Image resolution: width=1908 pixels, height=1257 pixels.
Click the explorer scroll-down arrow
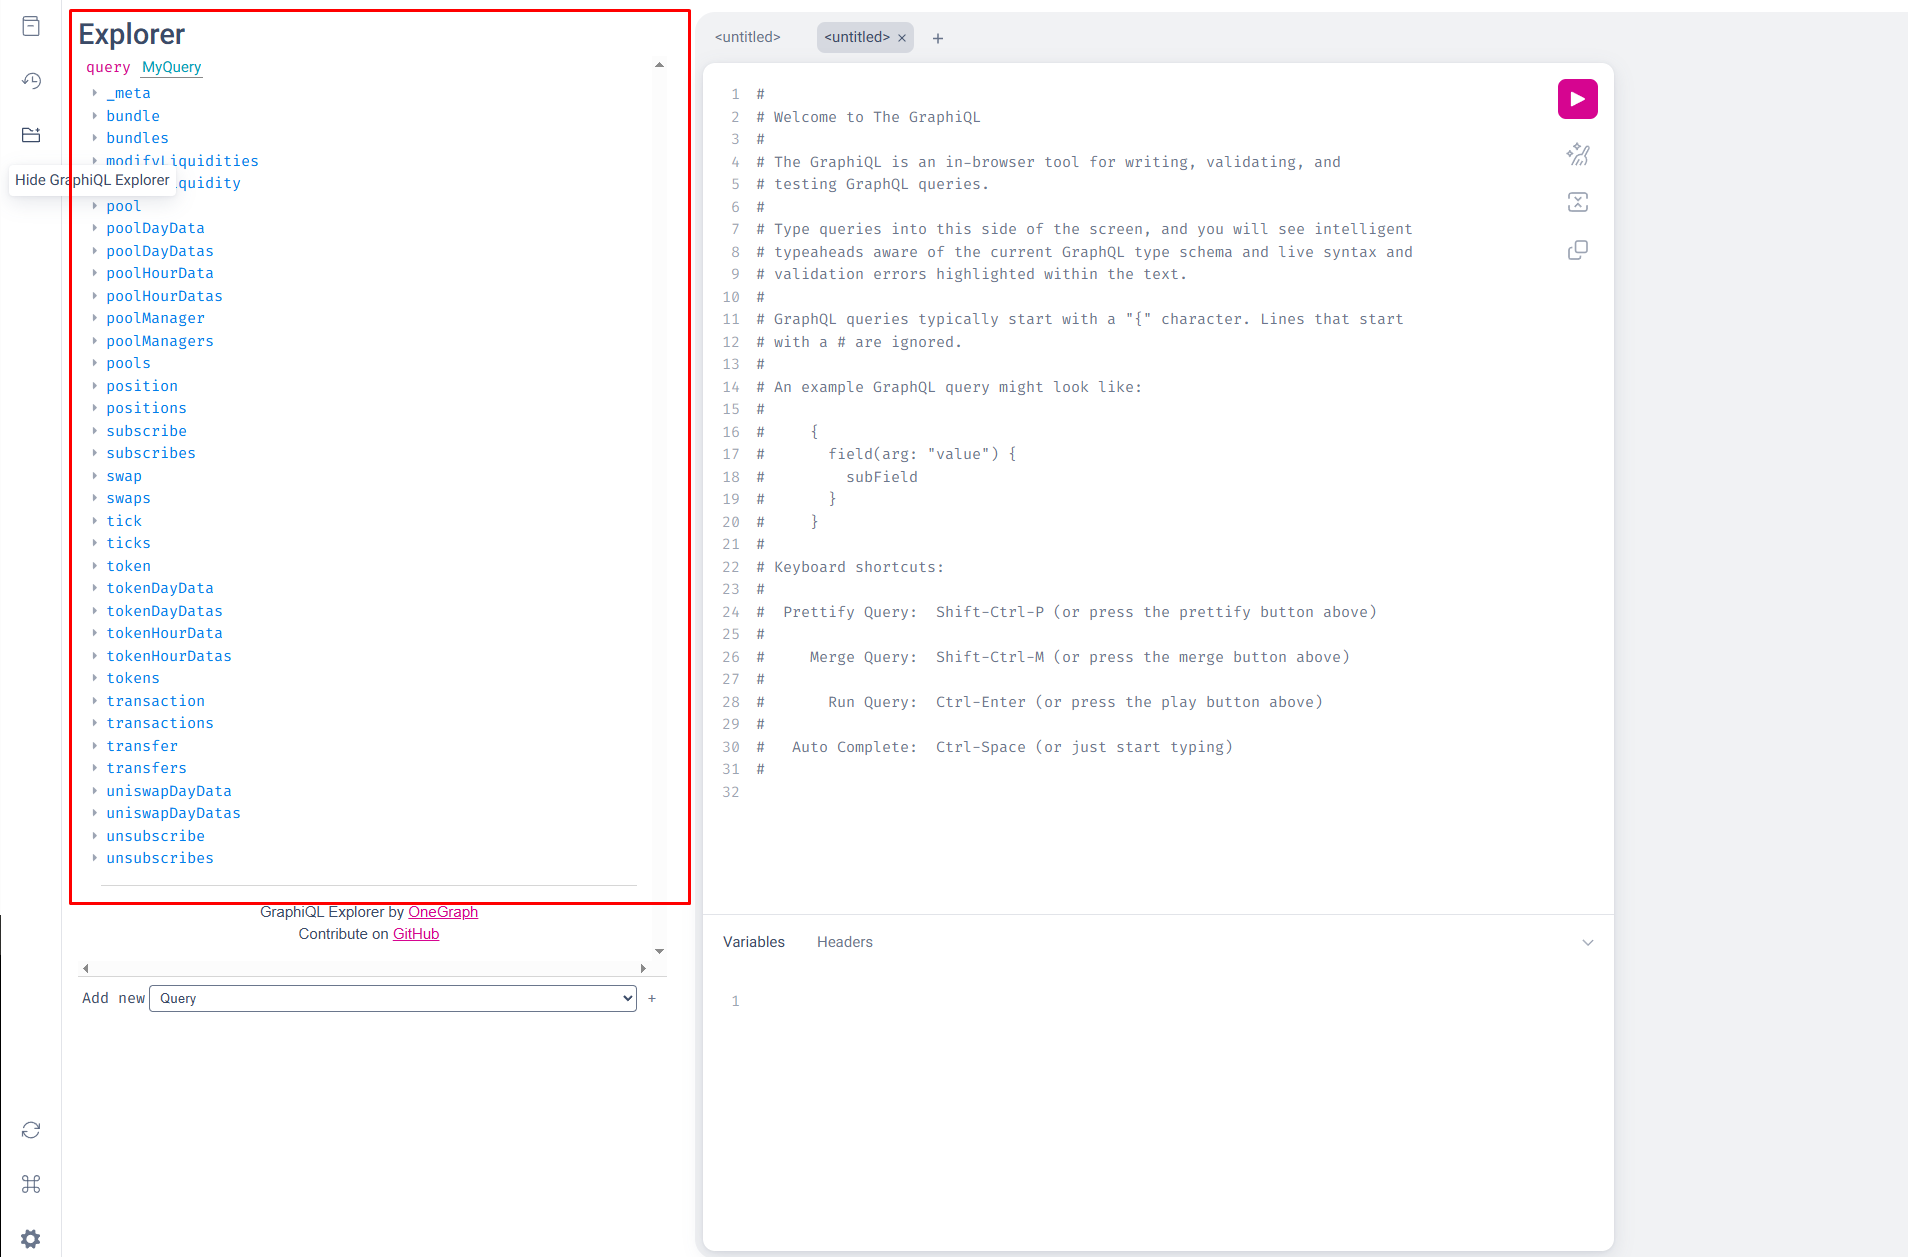pos(659,951)
